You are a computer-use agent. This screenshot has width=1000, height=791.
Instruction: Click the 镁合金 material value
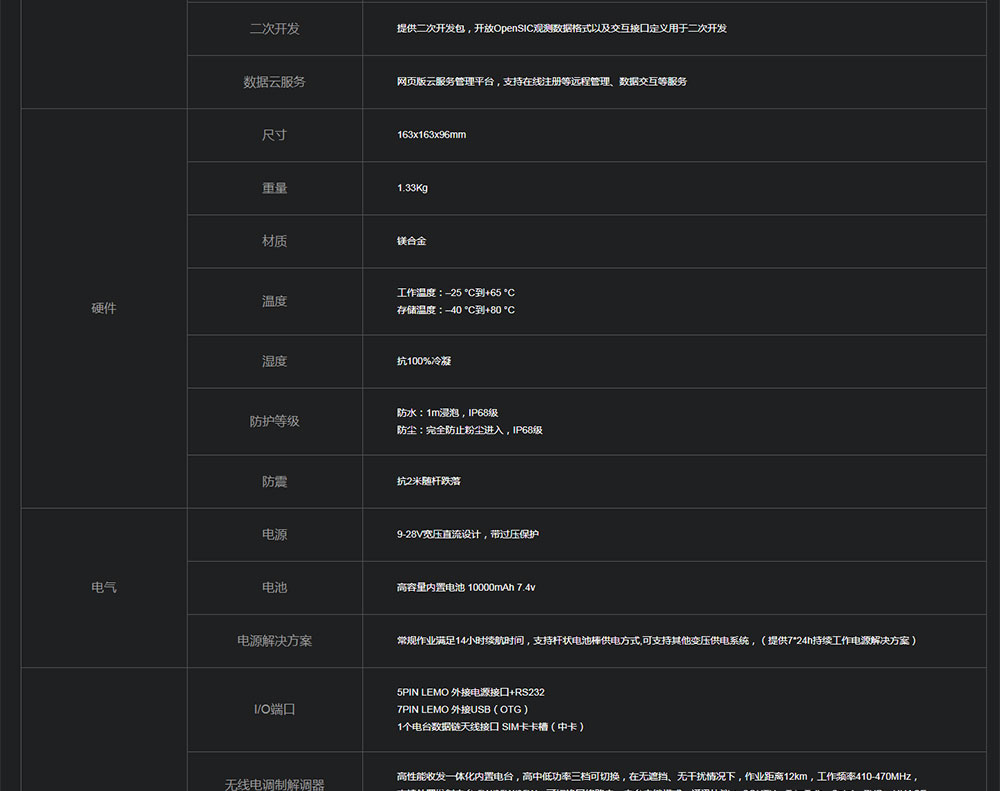[x=411, y=240]
